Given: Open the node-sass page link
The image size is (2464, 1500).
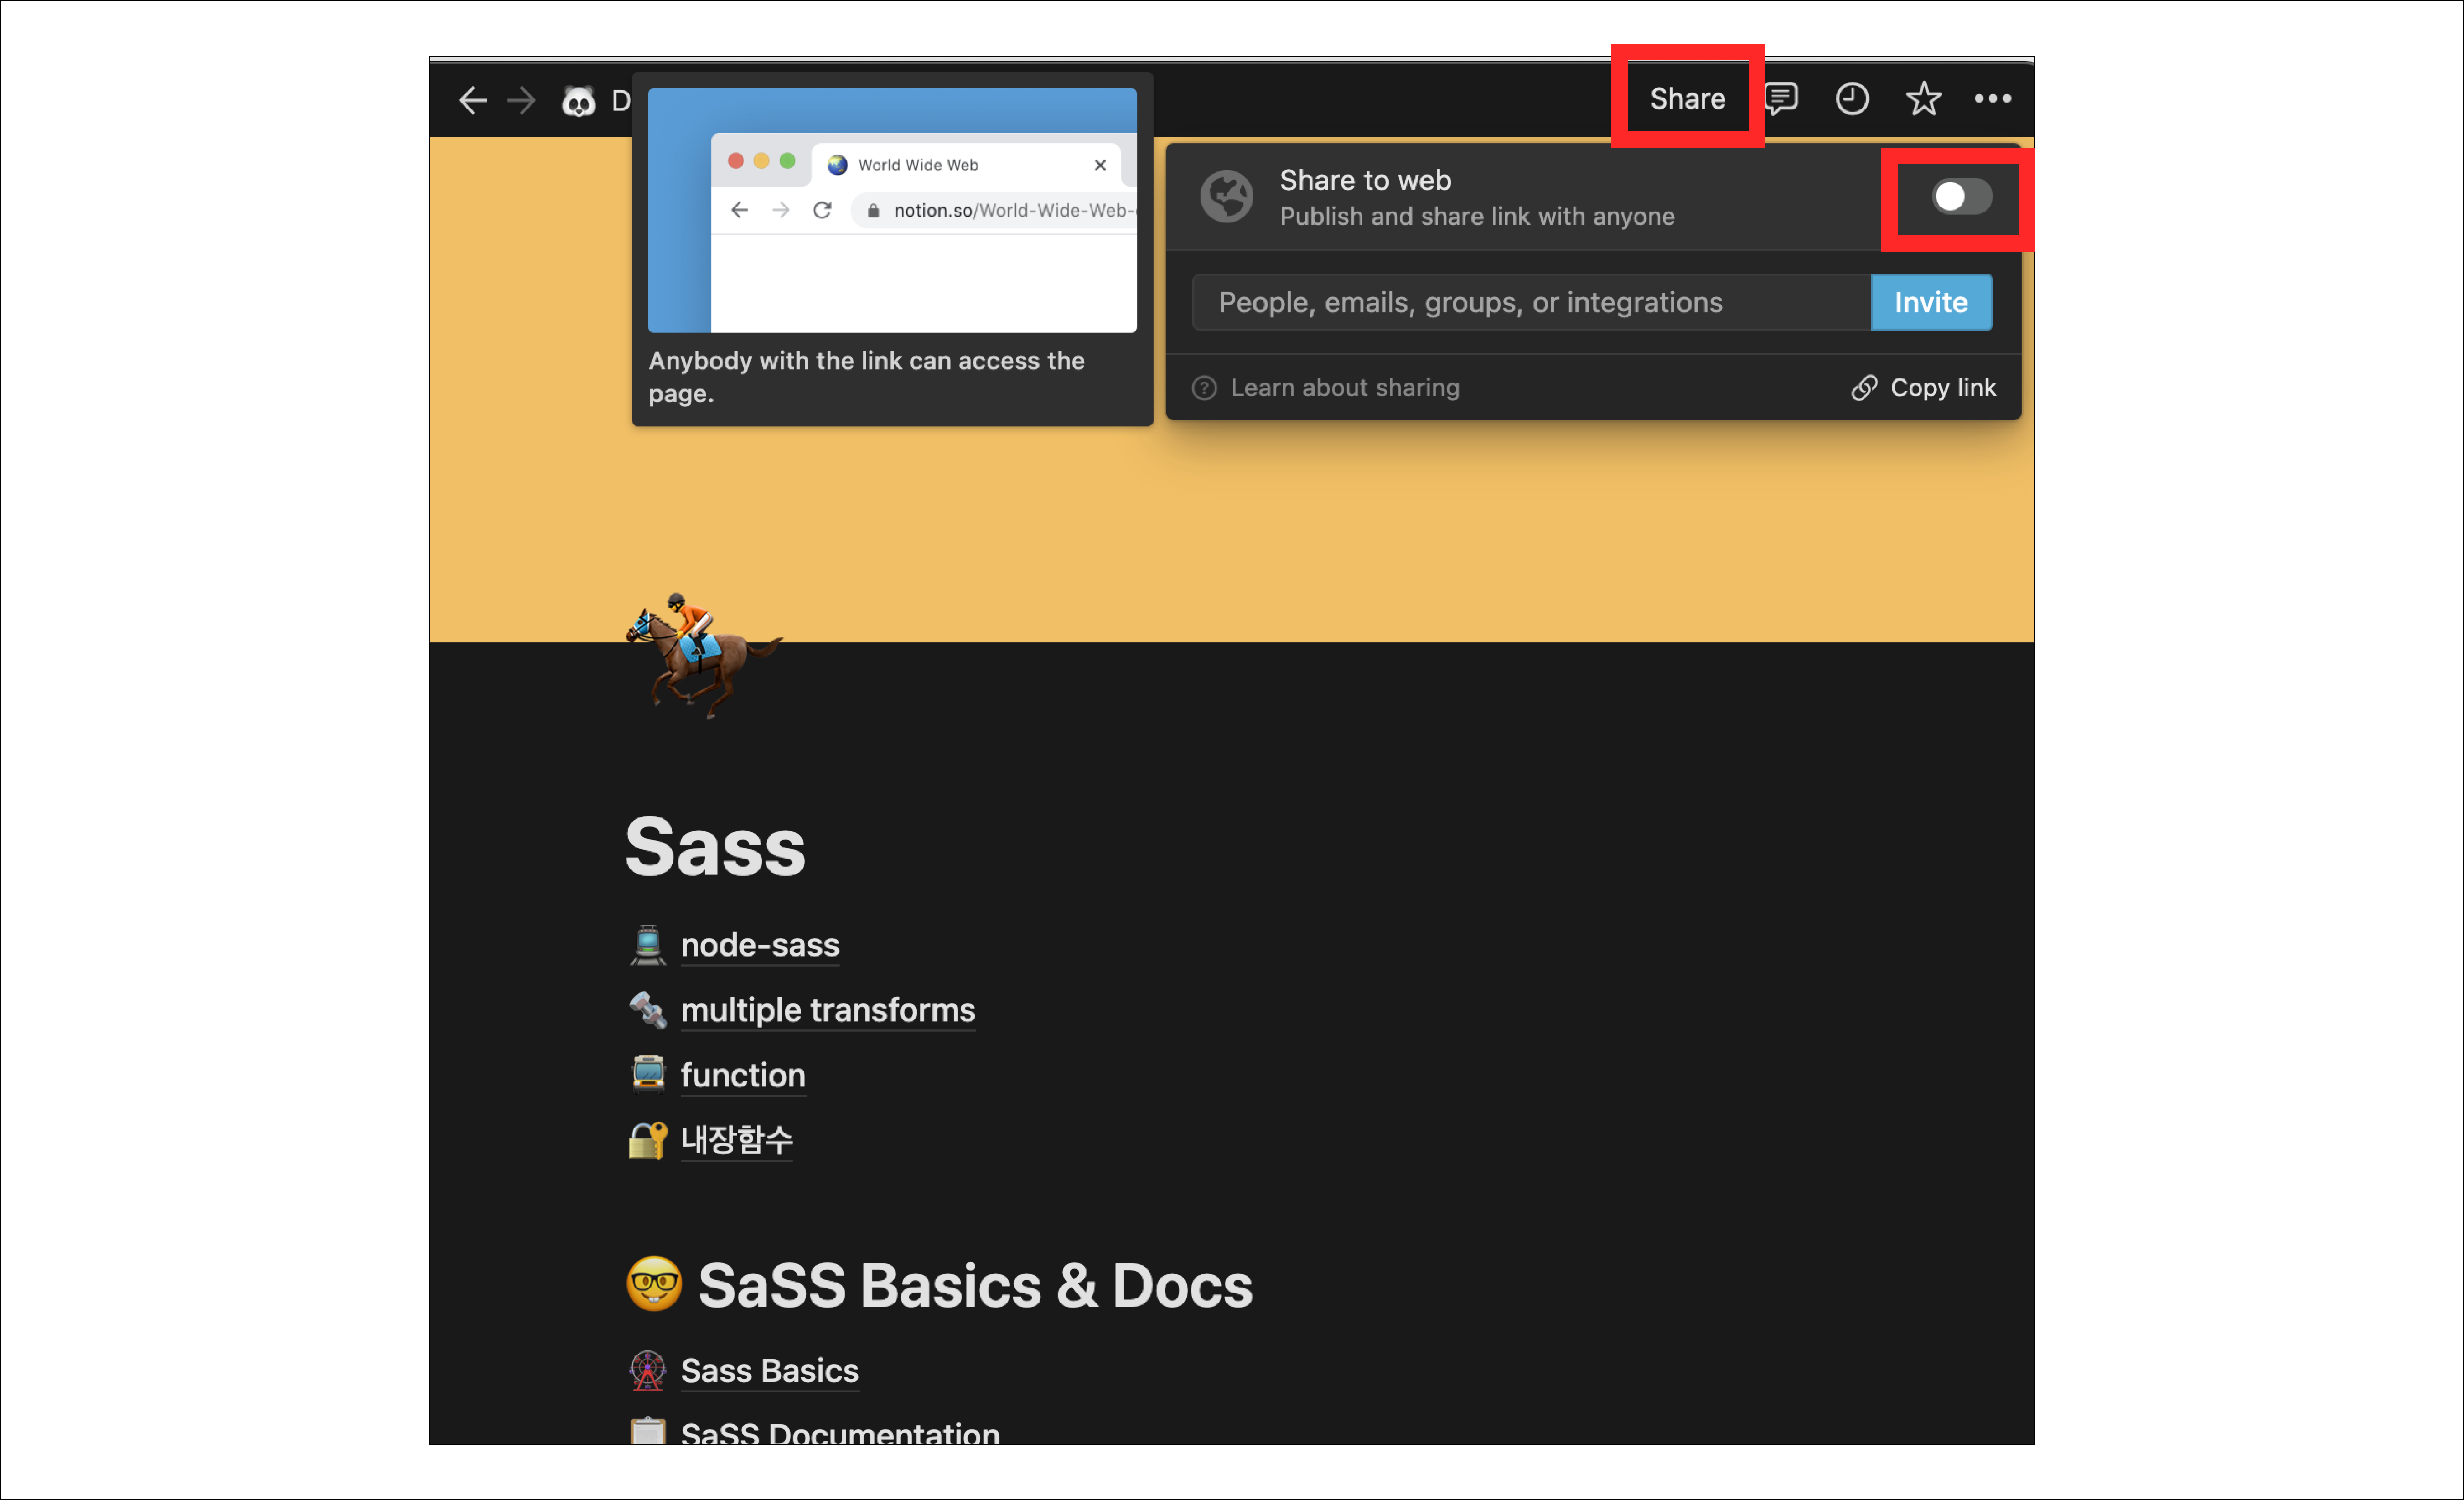Looking at the screenshot, I should [x=759, y=945].
